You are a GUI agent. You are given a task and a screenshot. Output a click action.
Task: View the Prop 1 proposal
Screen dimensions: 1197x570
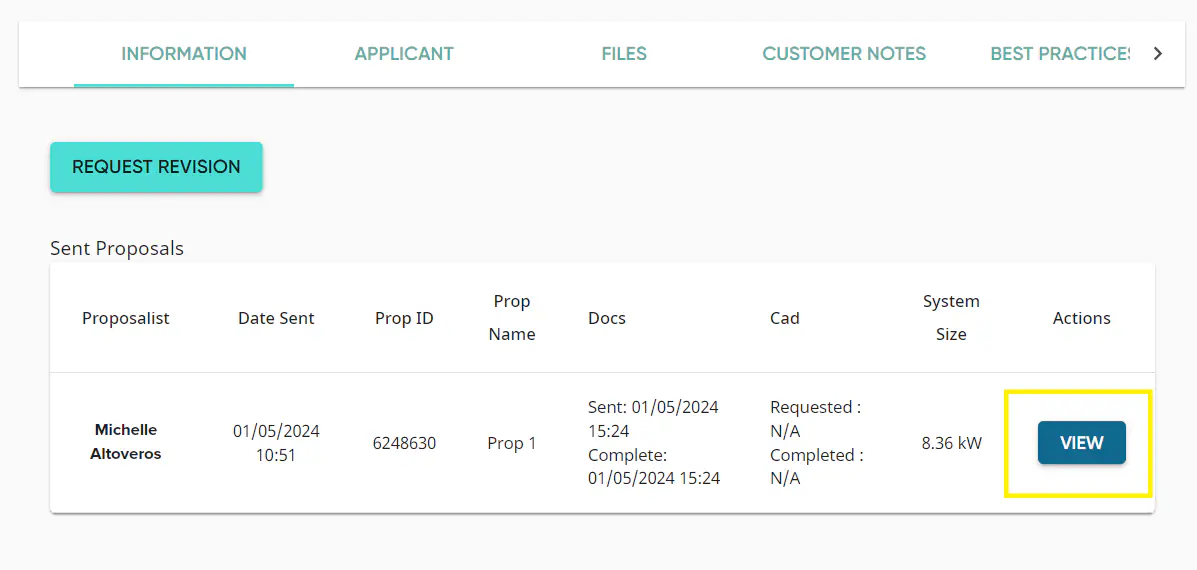pos(1081,443)
